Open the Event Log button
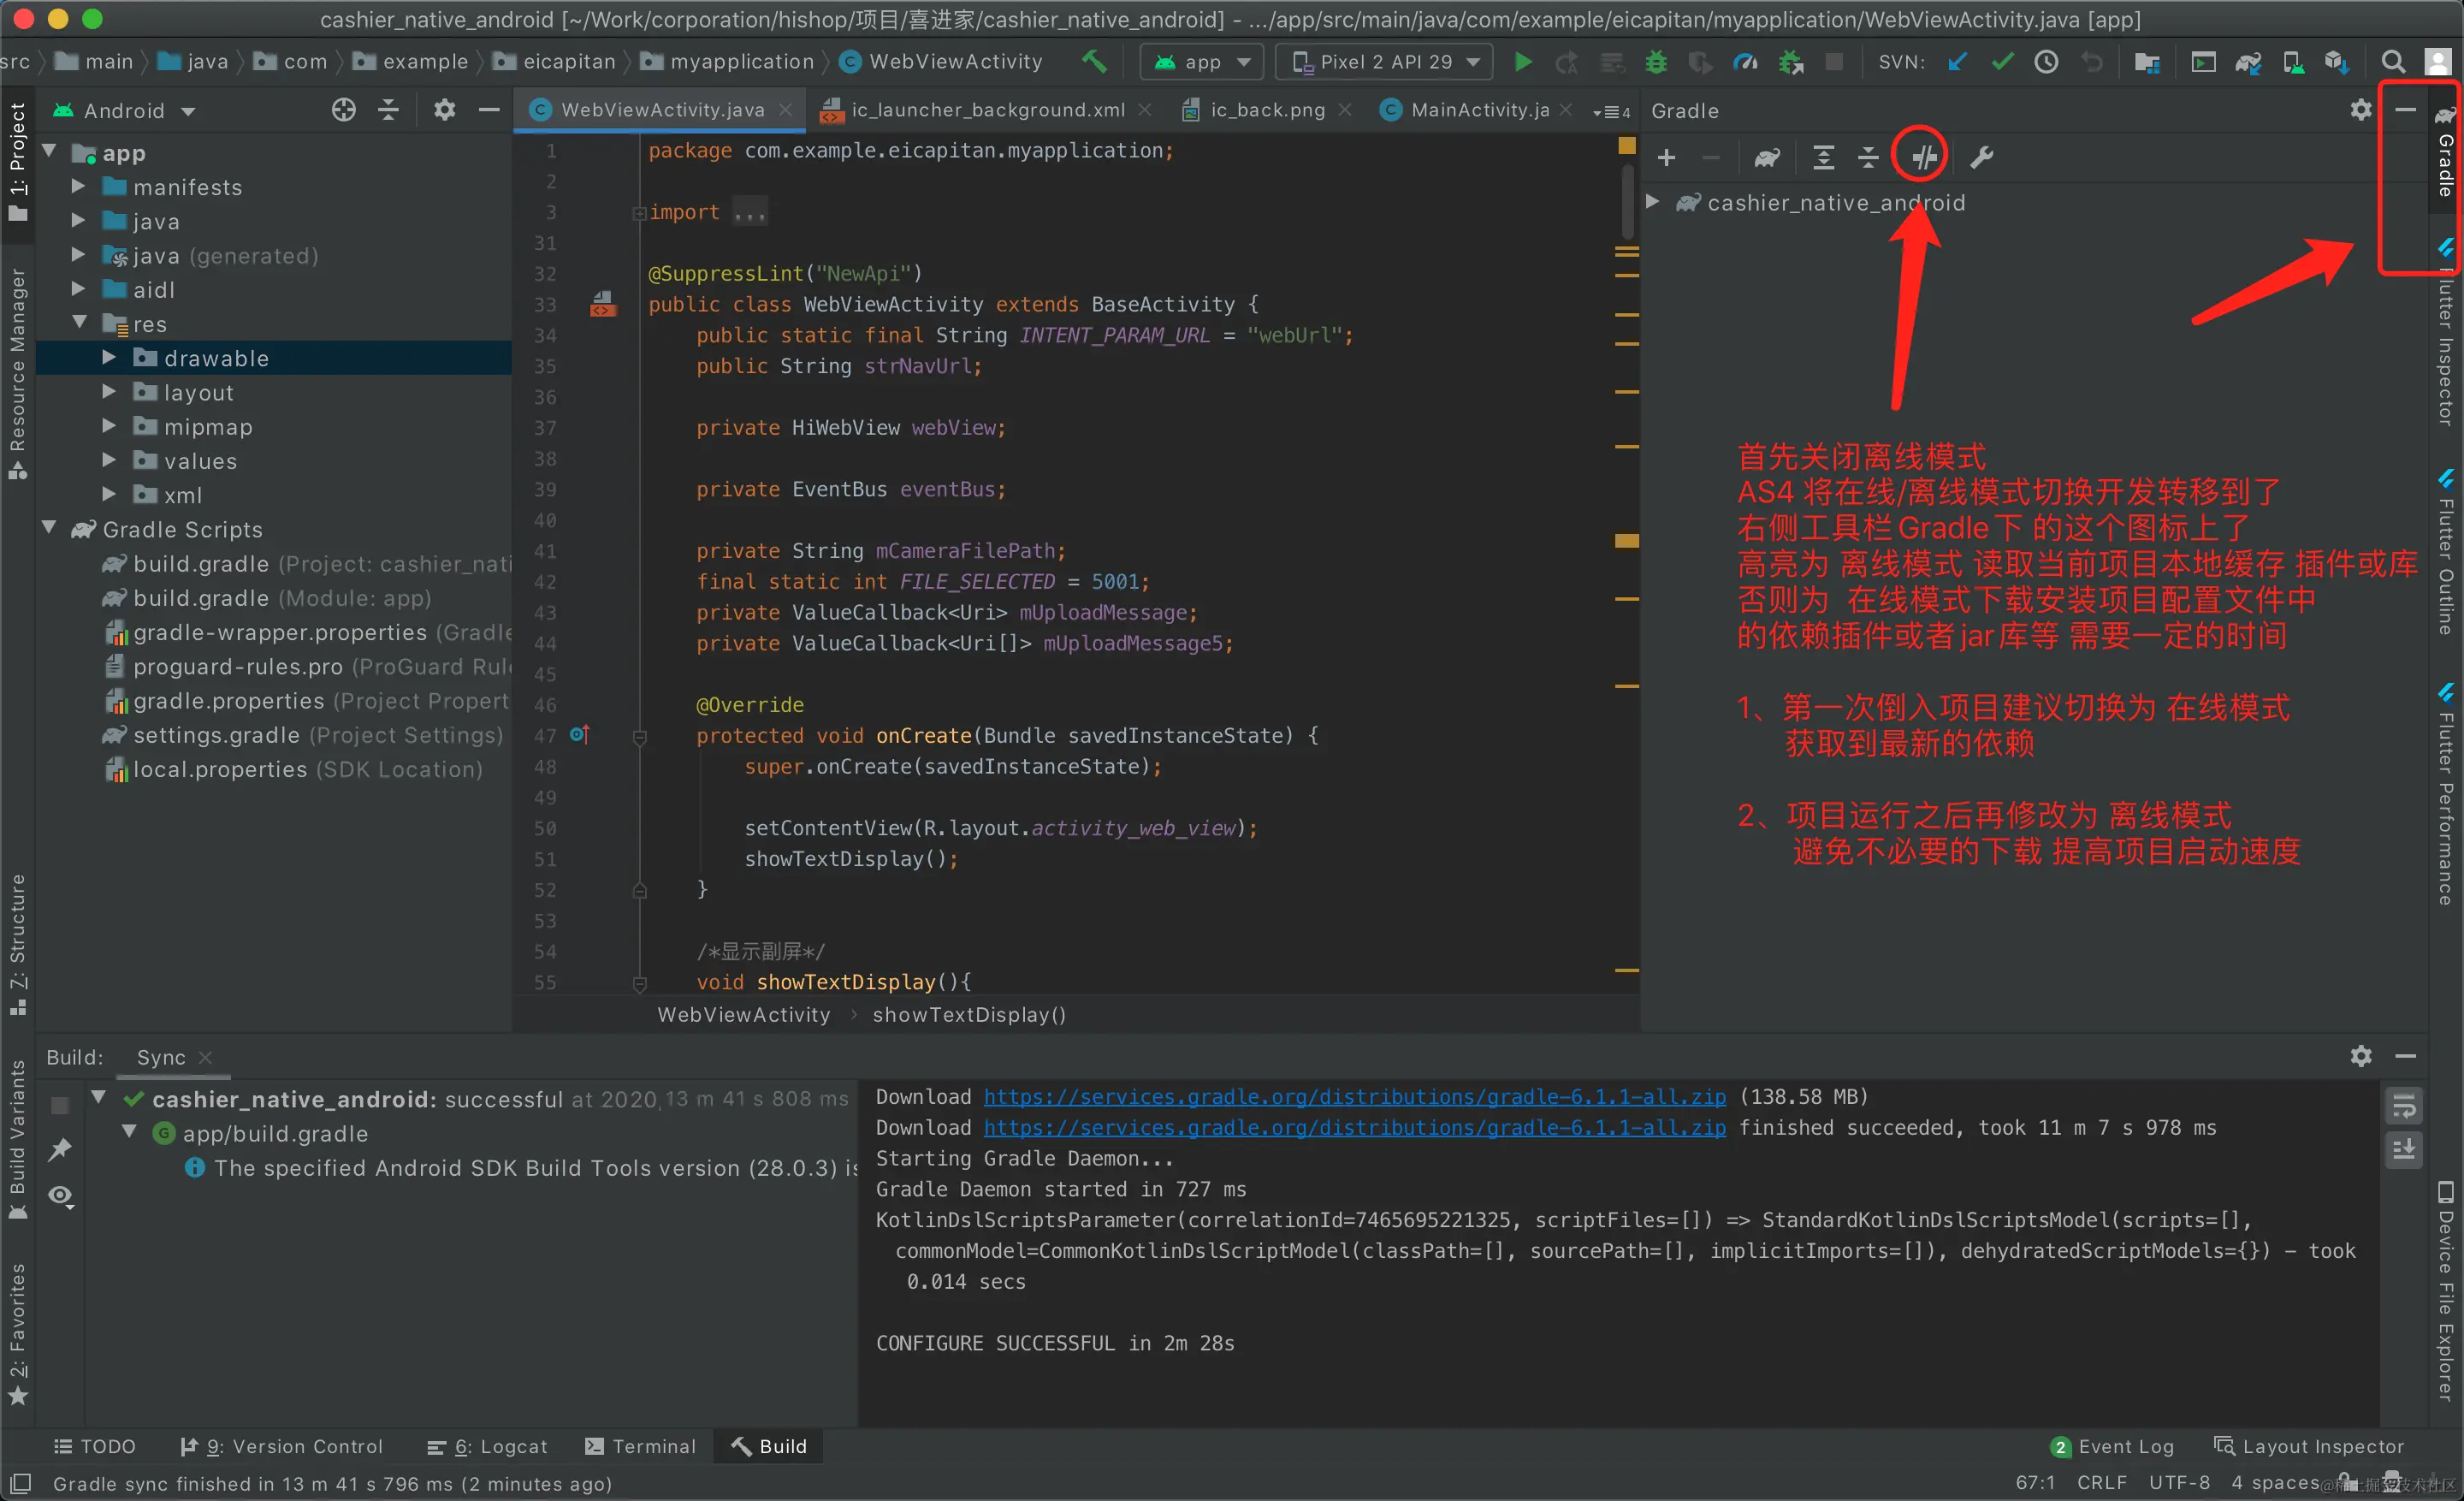Viewport: 2464px width, 1501px height. [2113, 1446]
